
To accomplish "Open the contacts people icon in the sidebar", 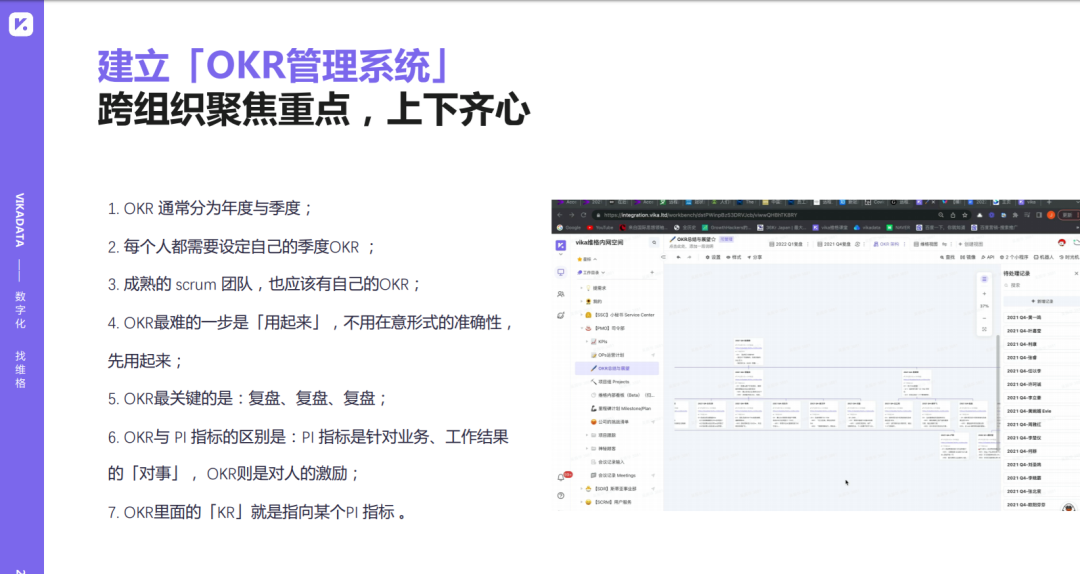I will pyautogui.click(x=561, y=293).
